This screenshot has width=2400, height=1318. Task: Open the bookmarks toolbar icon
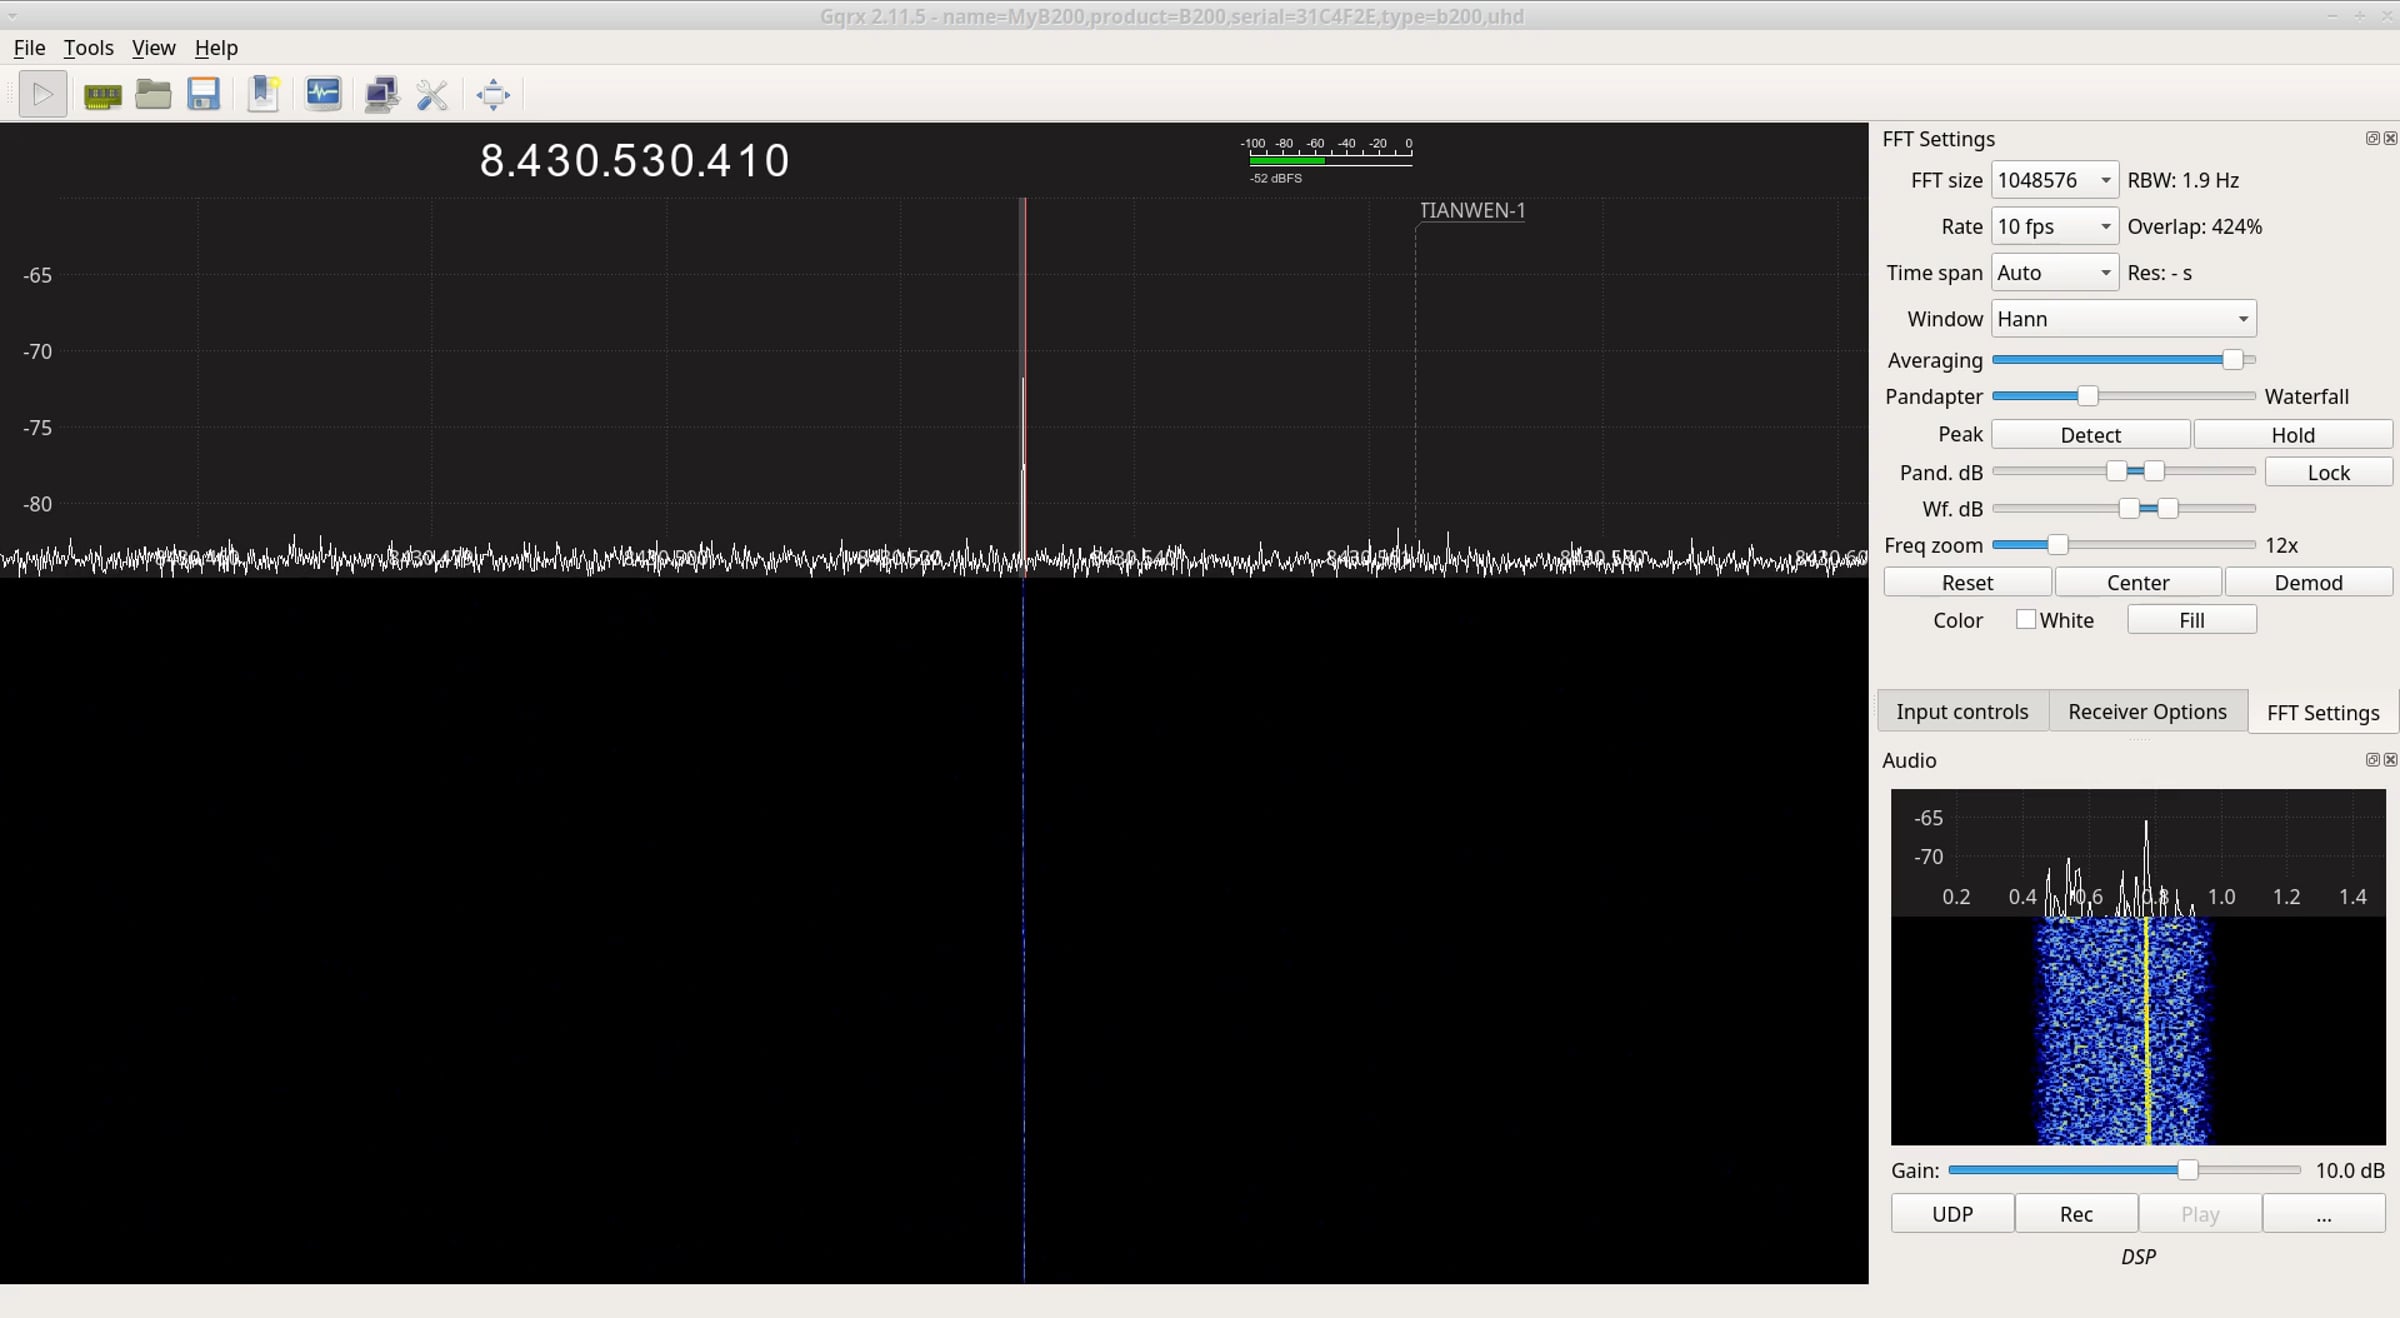pos(264,95)
